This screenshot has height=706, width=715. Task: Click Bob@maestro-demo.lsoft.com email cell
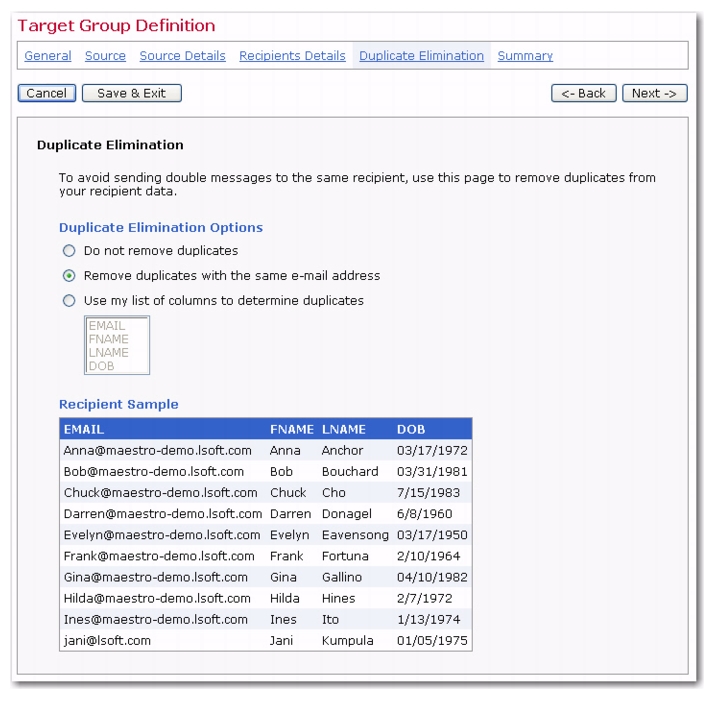coord(154,472)
